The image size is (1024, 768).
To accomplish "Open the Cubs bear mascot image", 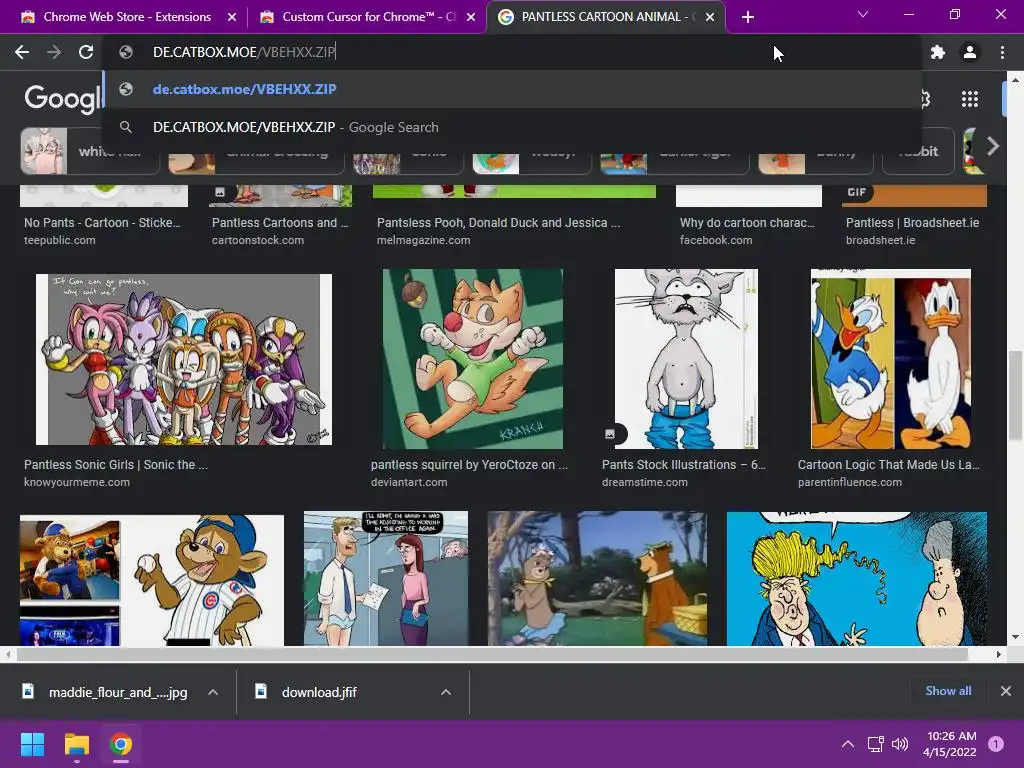I will 152,580.
